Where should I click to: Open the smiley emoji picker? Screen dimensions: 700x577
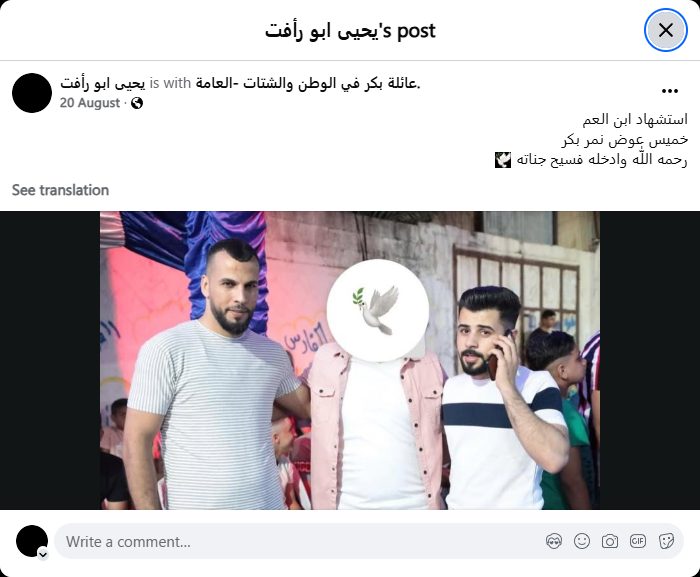582,542
